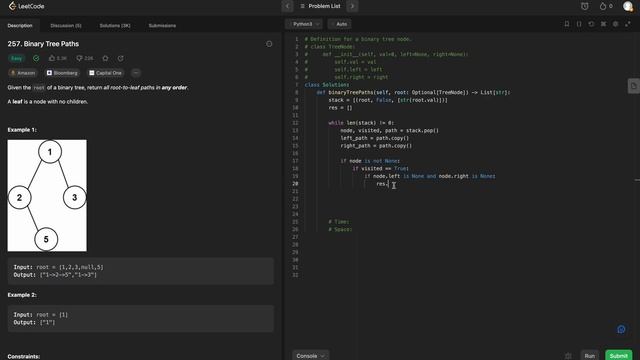Image resolution: width=640 pixels, height=360 pixels.
Task: Click the '# Space:' comment line
Action: coord(340,229)
